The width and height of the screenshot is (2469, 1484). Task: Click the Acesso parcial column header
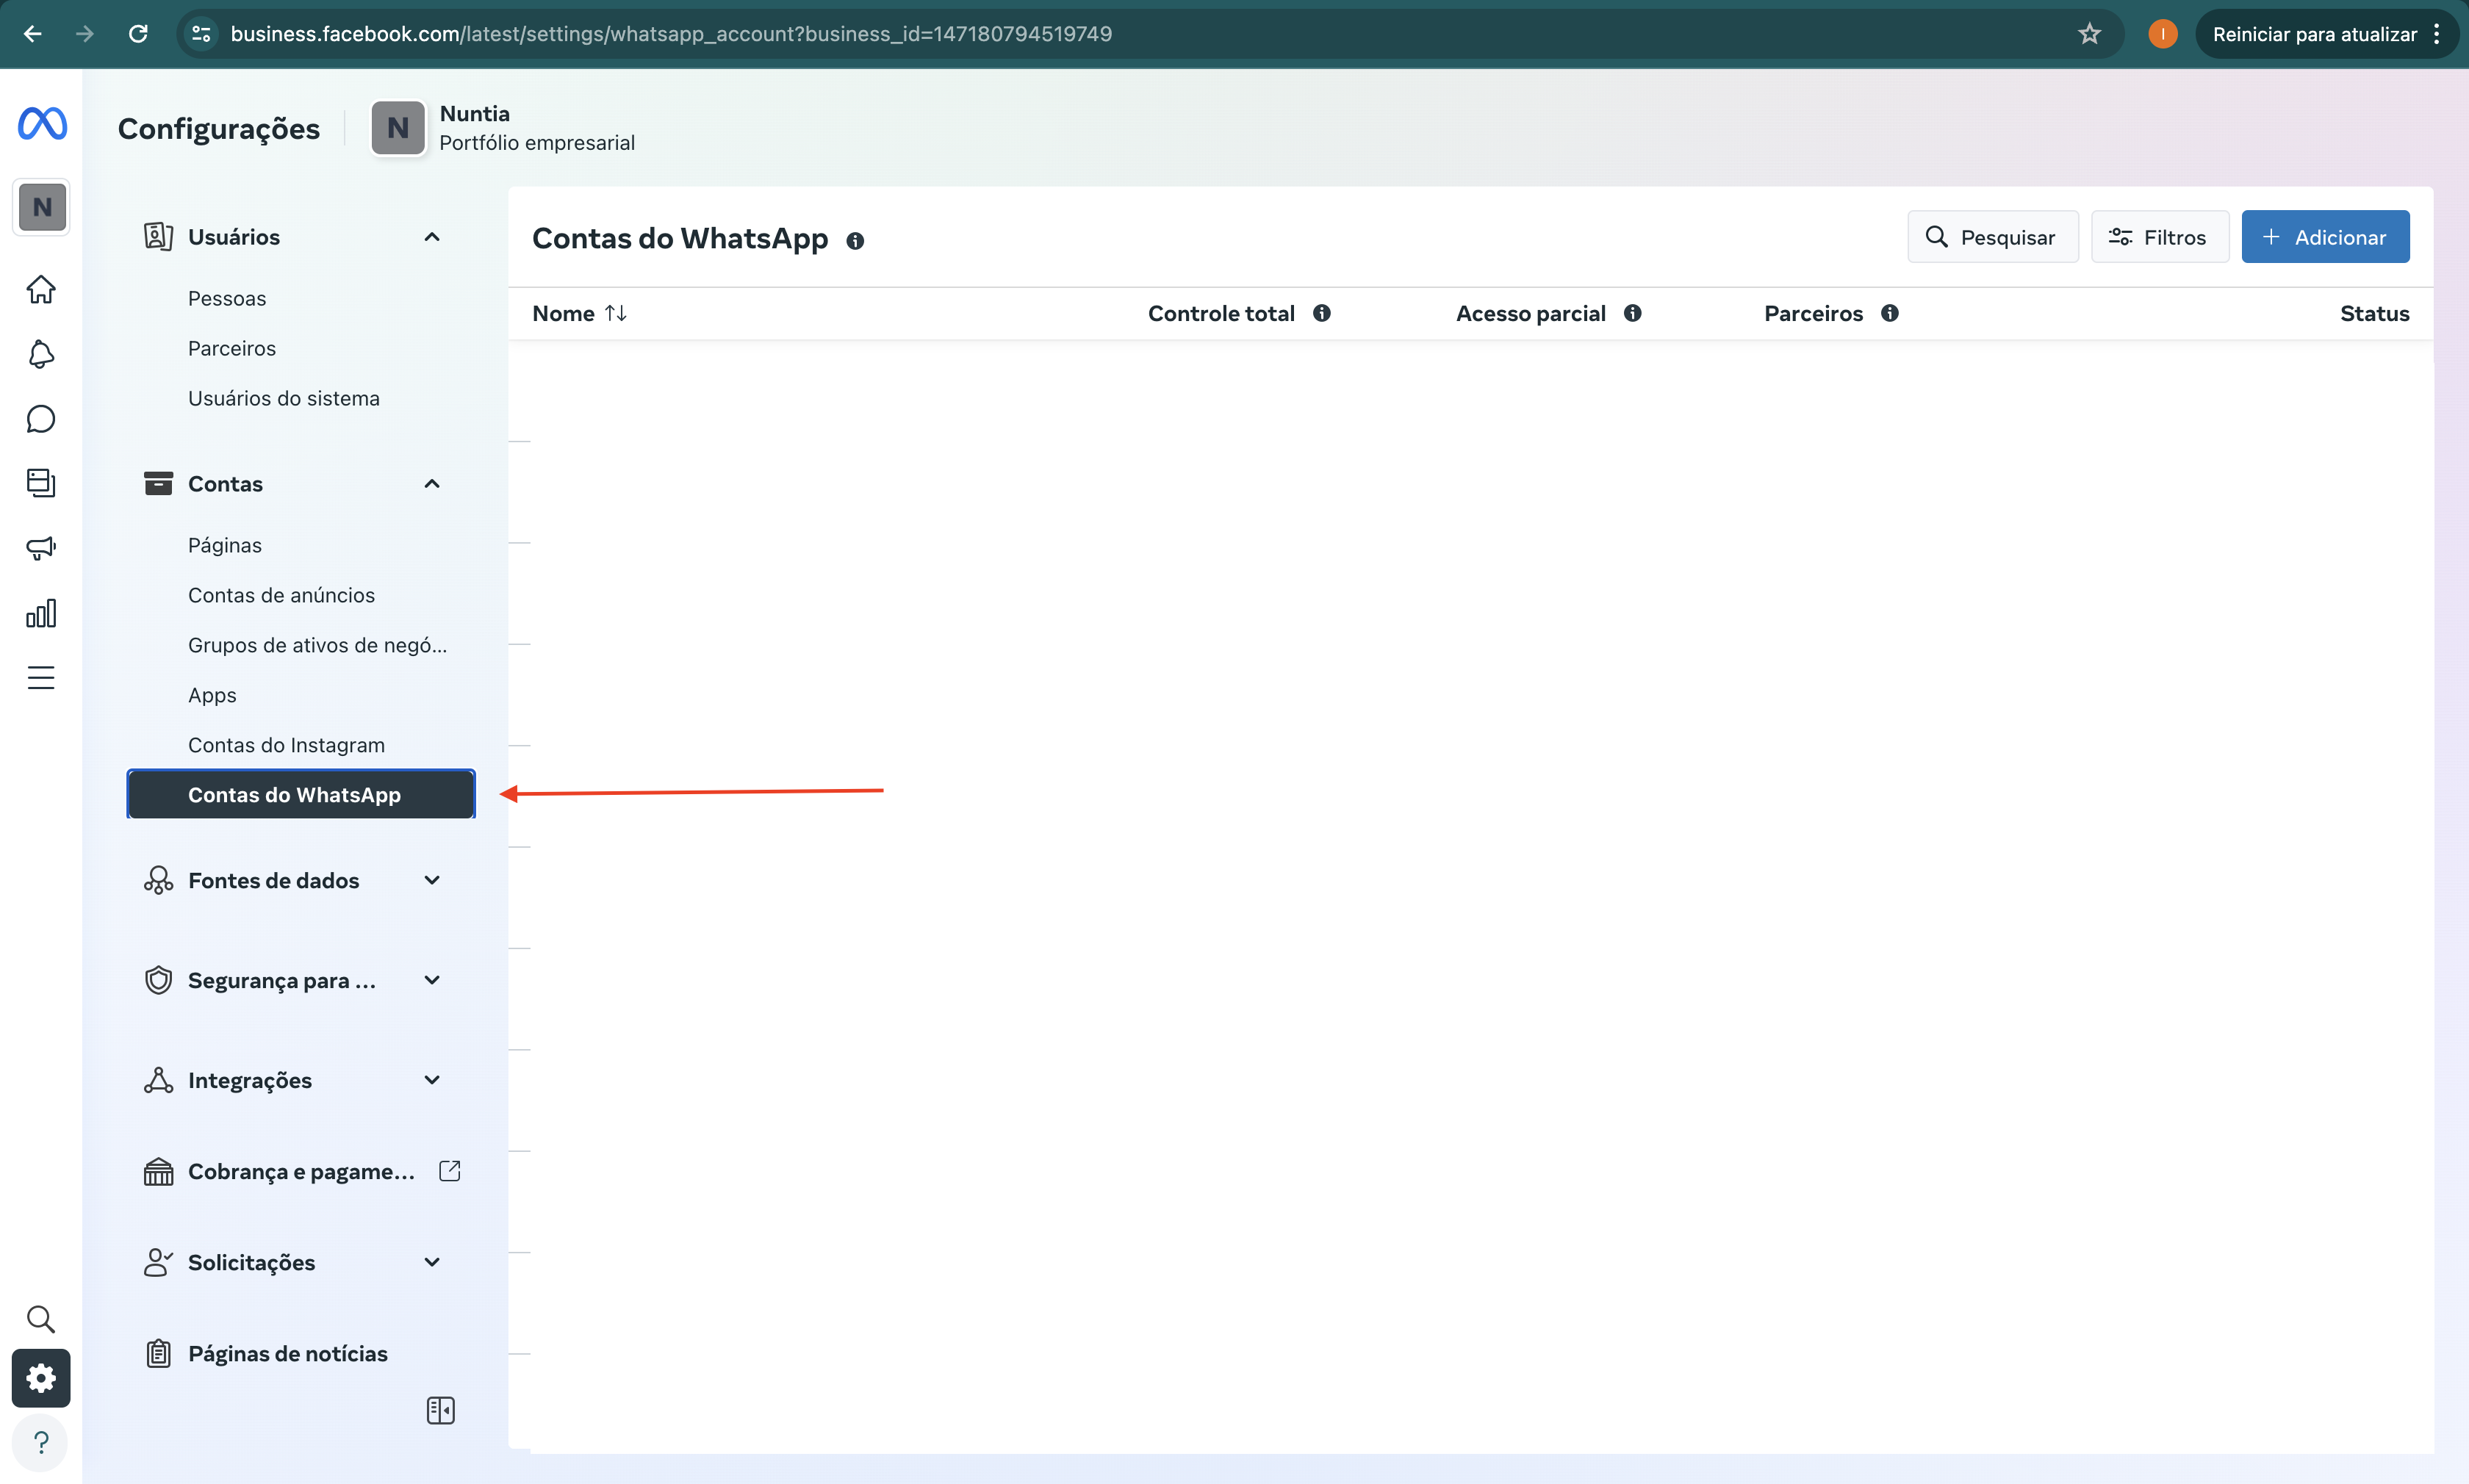tap(1530, 313)
